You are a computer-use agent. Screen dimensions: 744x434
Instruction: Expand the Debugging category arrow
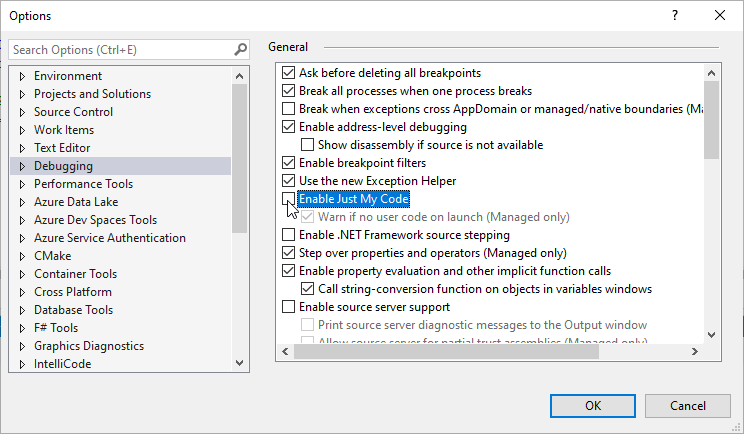click(23, 166)
